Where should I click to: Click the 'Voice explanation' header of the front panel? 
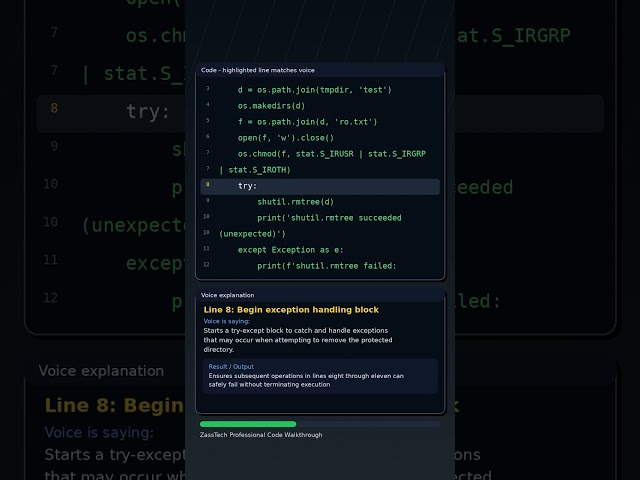227,295
